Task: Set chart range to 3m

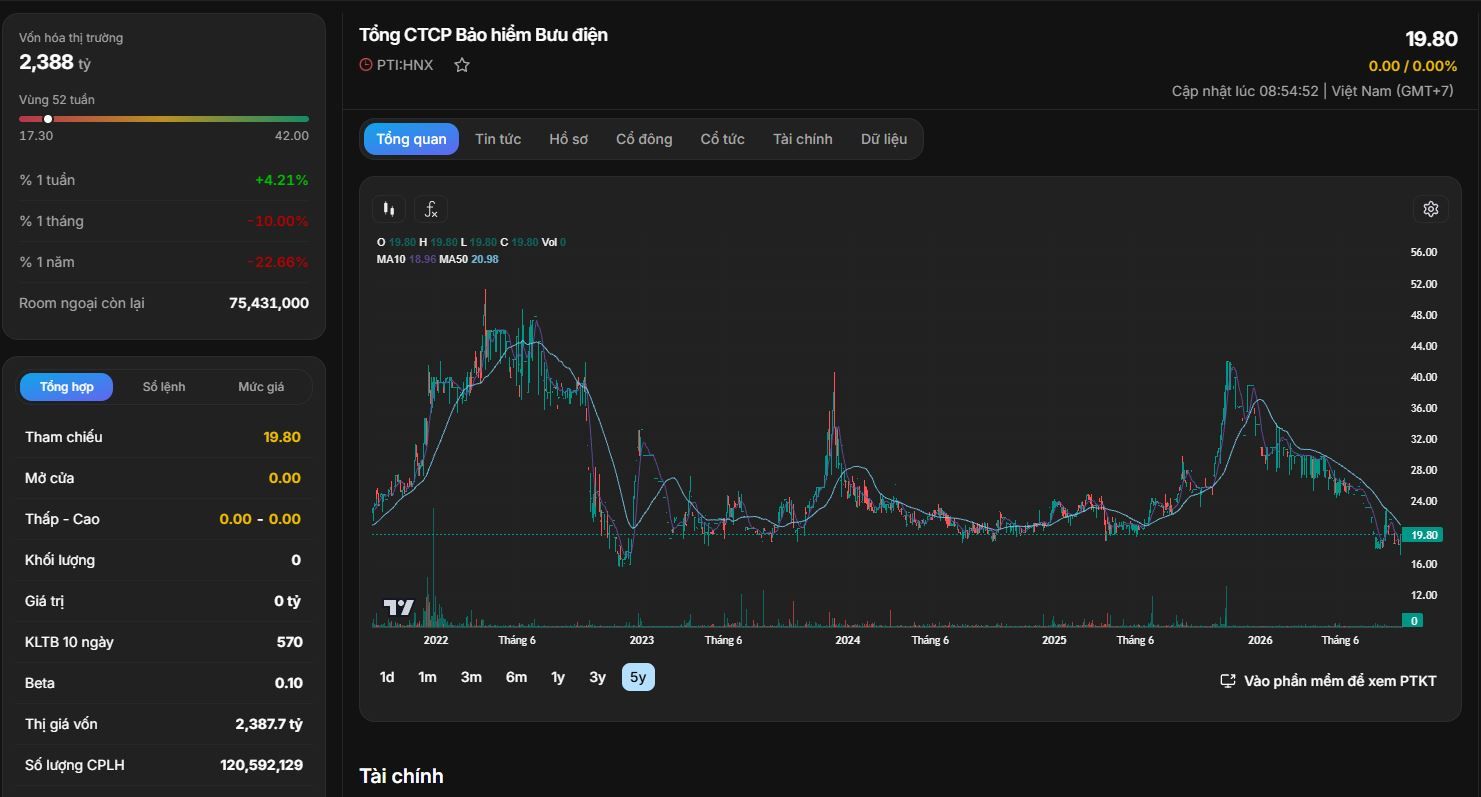Action: (471, 677)
